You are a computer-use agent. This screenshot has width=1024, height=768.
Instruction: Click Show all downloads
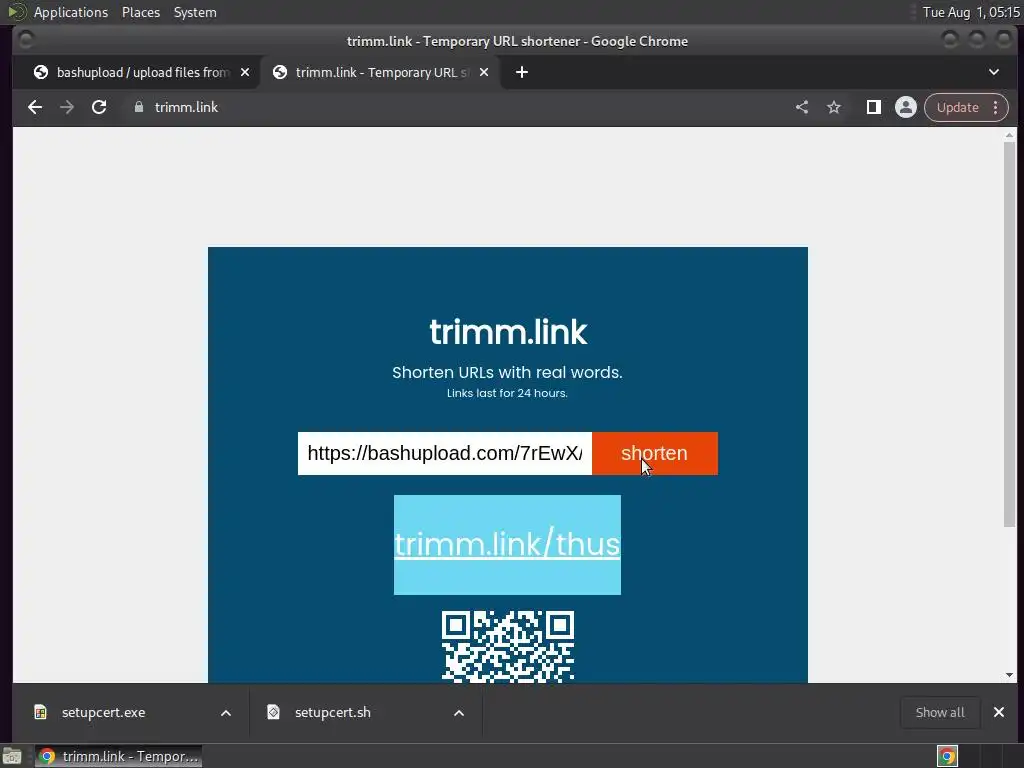pos(940,712)
